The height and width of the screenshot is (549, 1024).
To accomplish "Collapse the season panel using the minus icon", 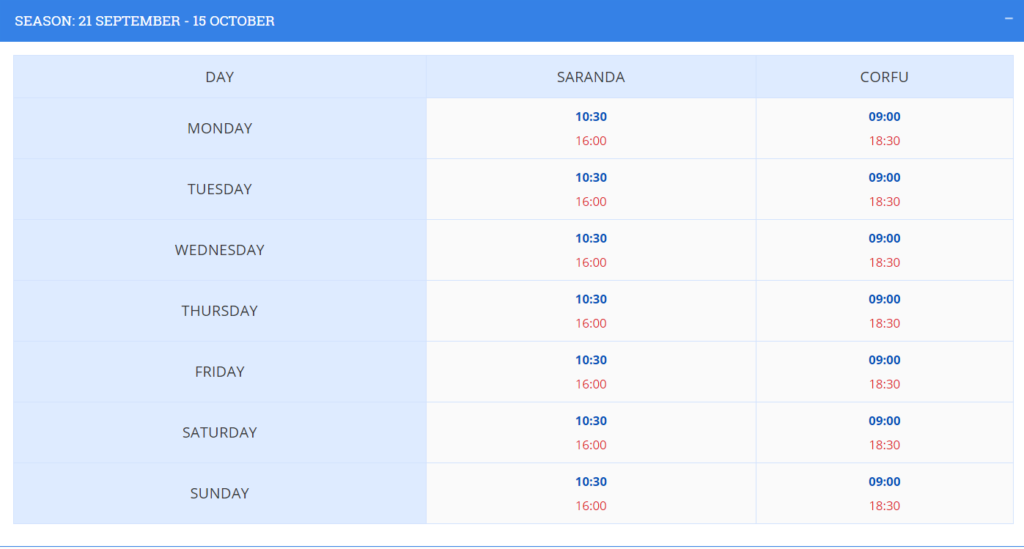I will pos(1008,18).
